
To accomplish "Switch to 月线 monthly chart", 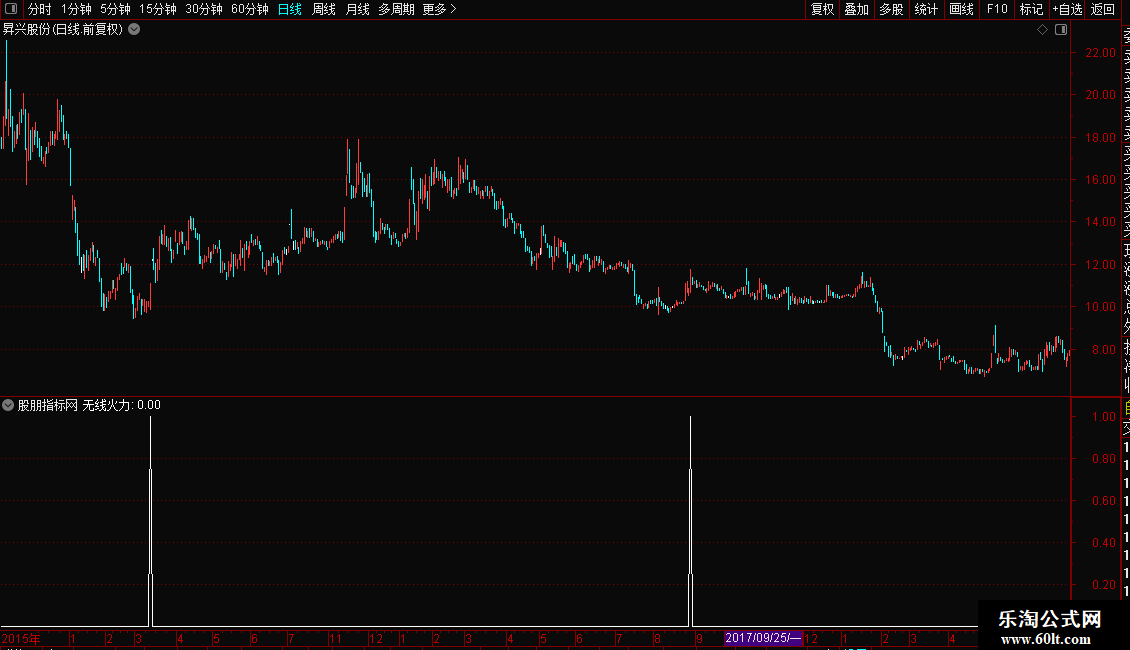I will coord(357,9).
